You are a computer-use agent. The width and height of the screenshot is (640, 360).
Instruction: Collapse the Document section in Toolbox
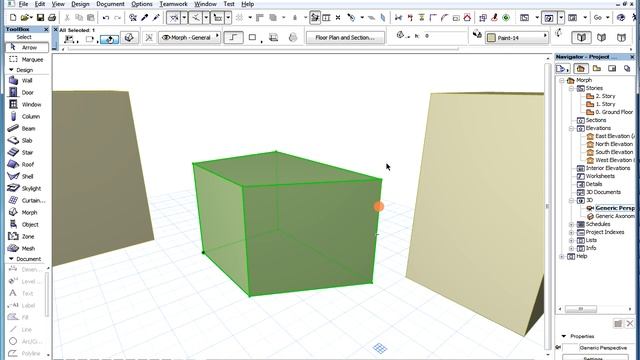11,259
